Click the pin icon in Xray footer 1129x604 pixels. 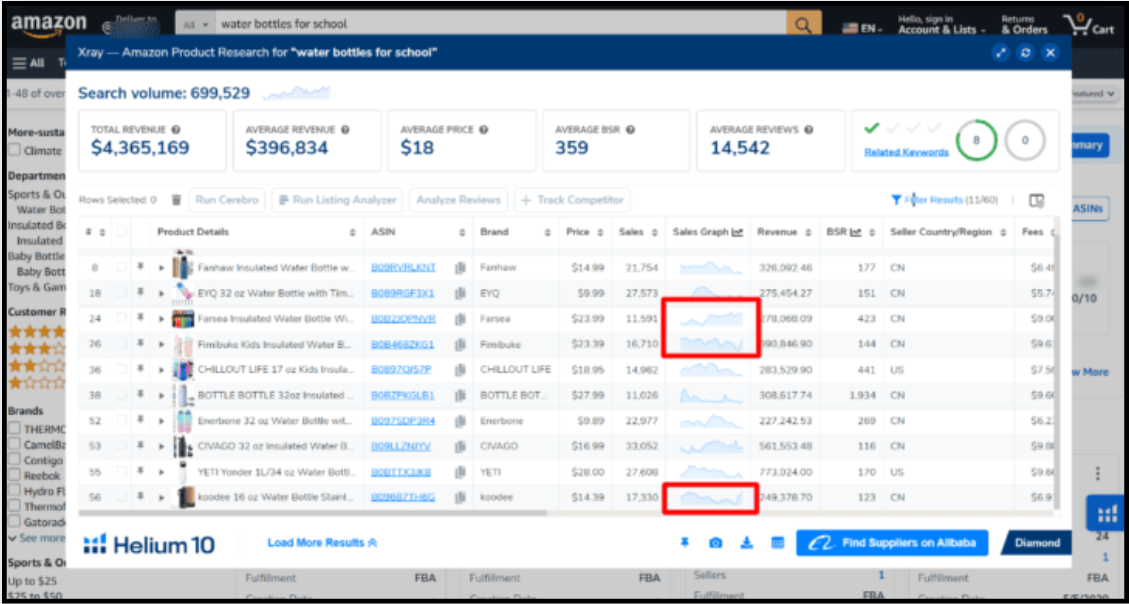click(685, 543)
